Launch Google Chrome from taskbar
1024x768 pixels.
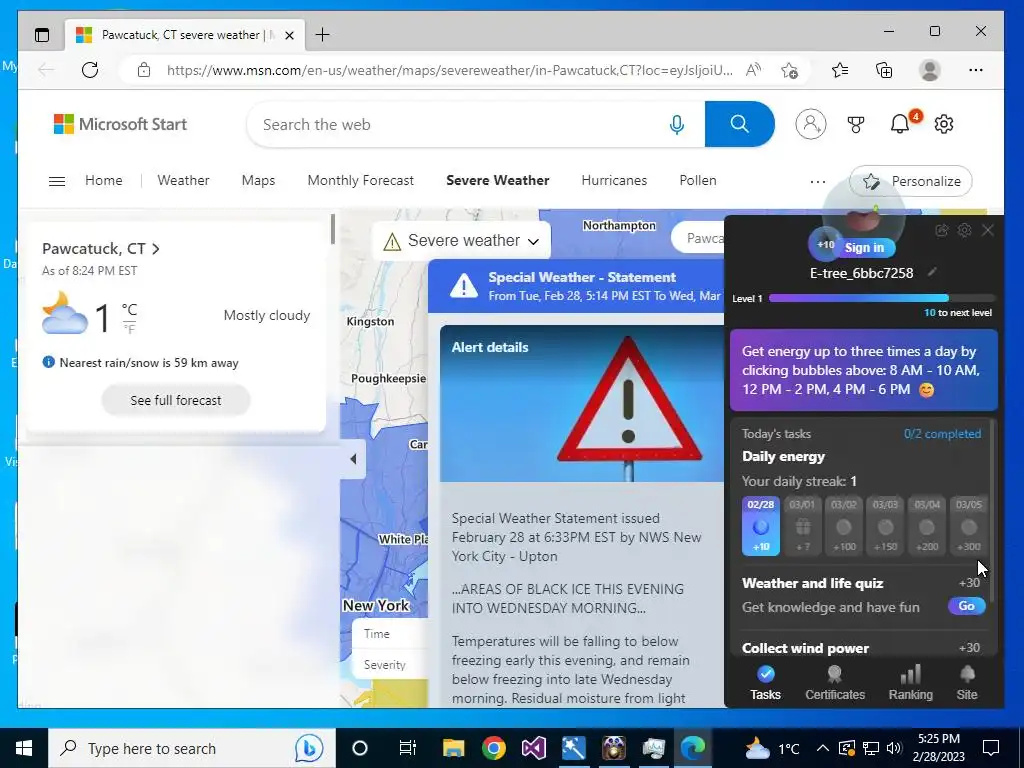(x=494, y=748)
